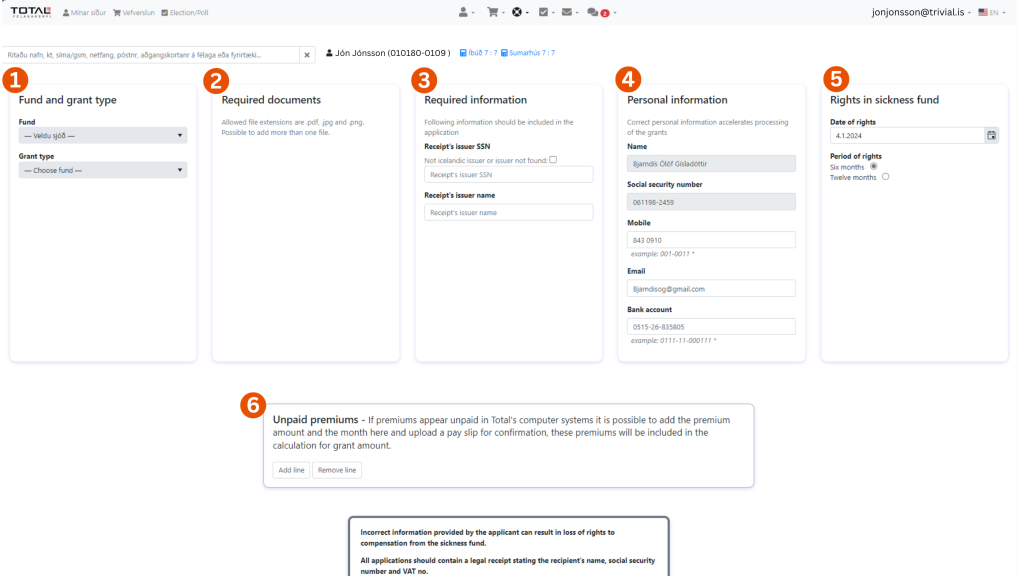Image resolution: width=1024 pixels, height=576 pixels.
Task: Expand the Grant type dropdown
Action: coord(103,170)
